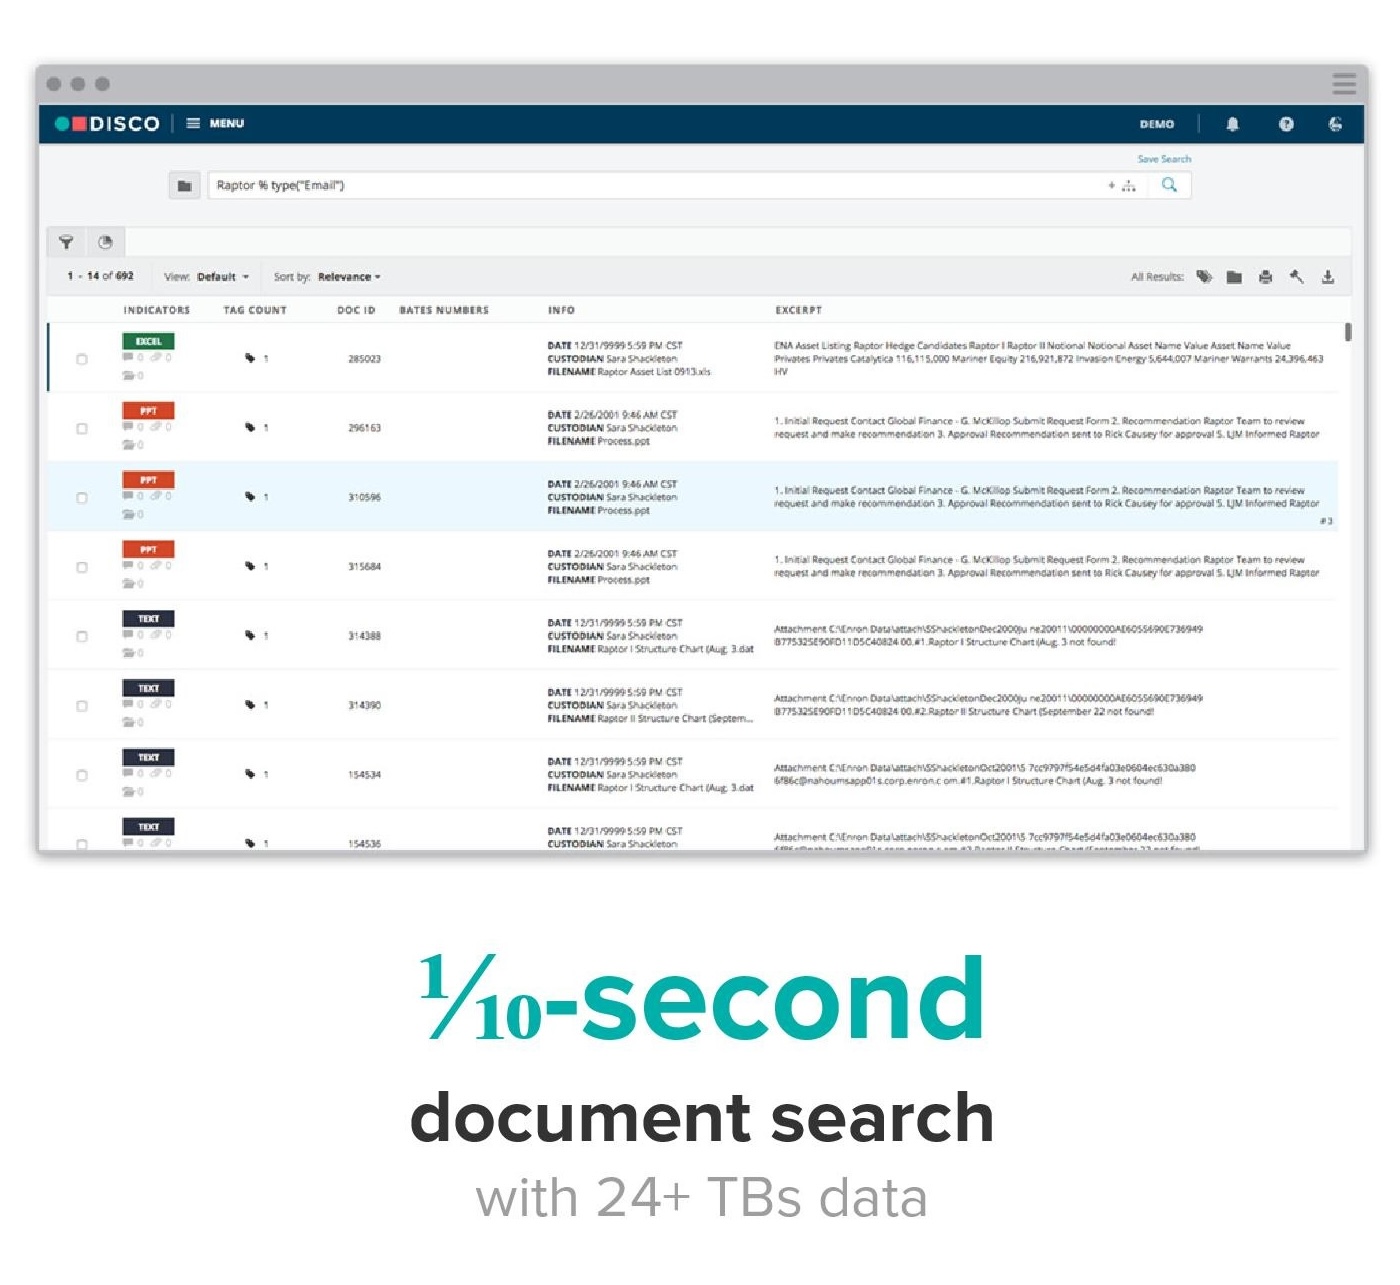This screenshot has height=1285, width=1400.
Task: Open the filter funnel tab
Action: (x=66, y=242)
